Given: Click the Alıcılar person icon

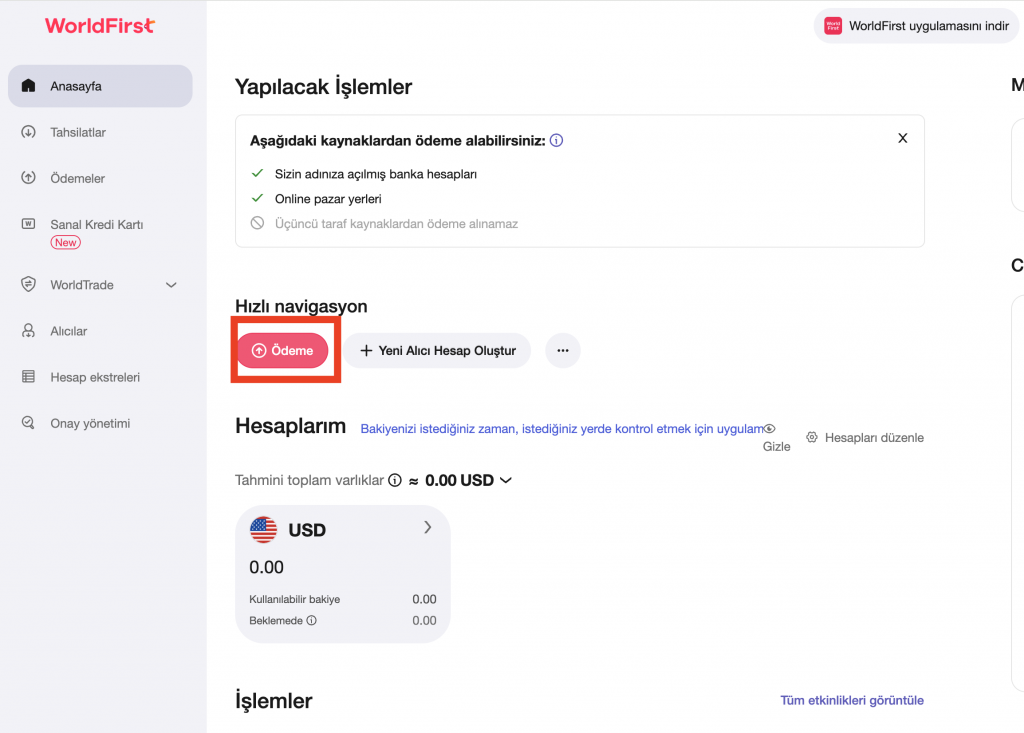Looking at the screenshot, I should pyautogui.click(x=29, y=331).
